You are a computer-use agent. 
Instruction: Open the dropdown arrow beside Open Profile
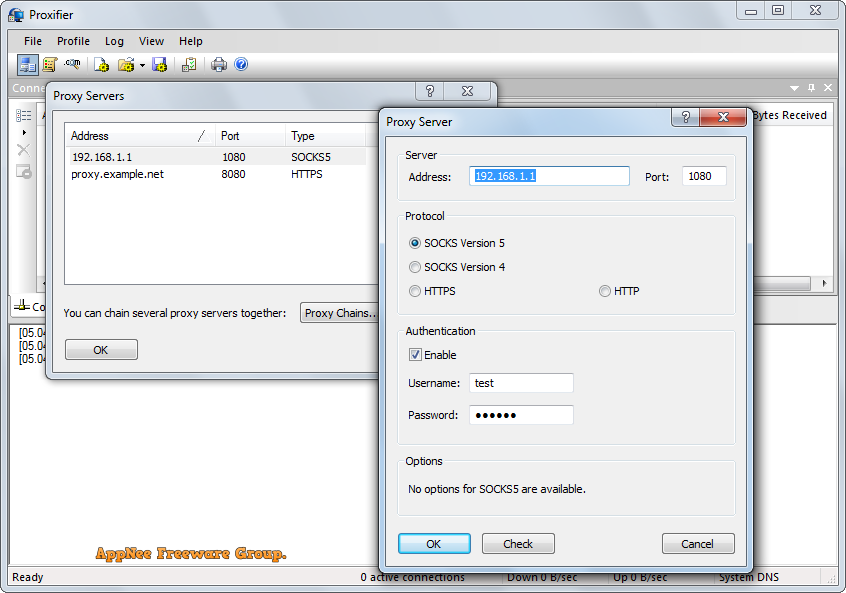pyautogui.click(x=142, y=65)
